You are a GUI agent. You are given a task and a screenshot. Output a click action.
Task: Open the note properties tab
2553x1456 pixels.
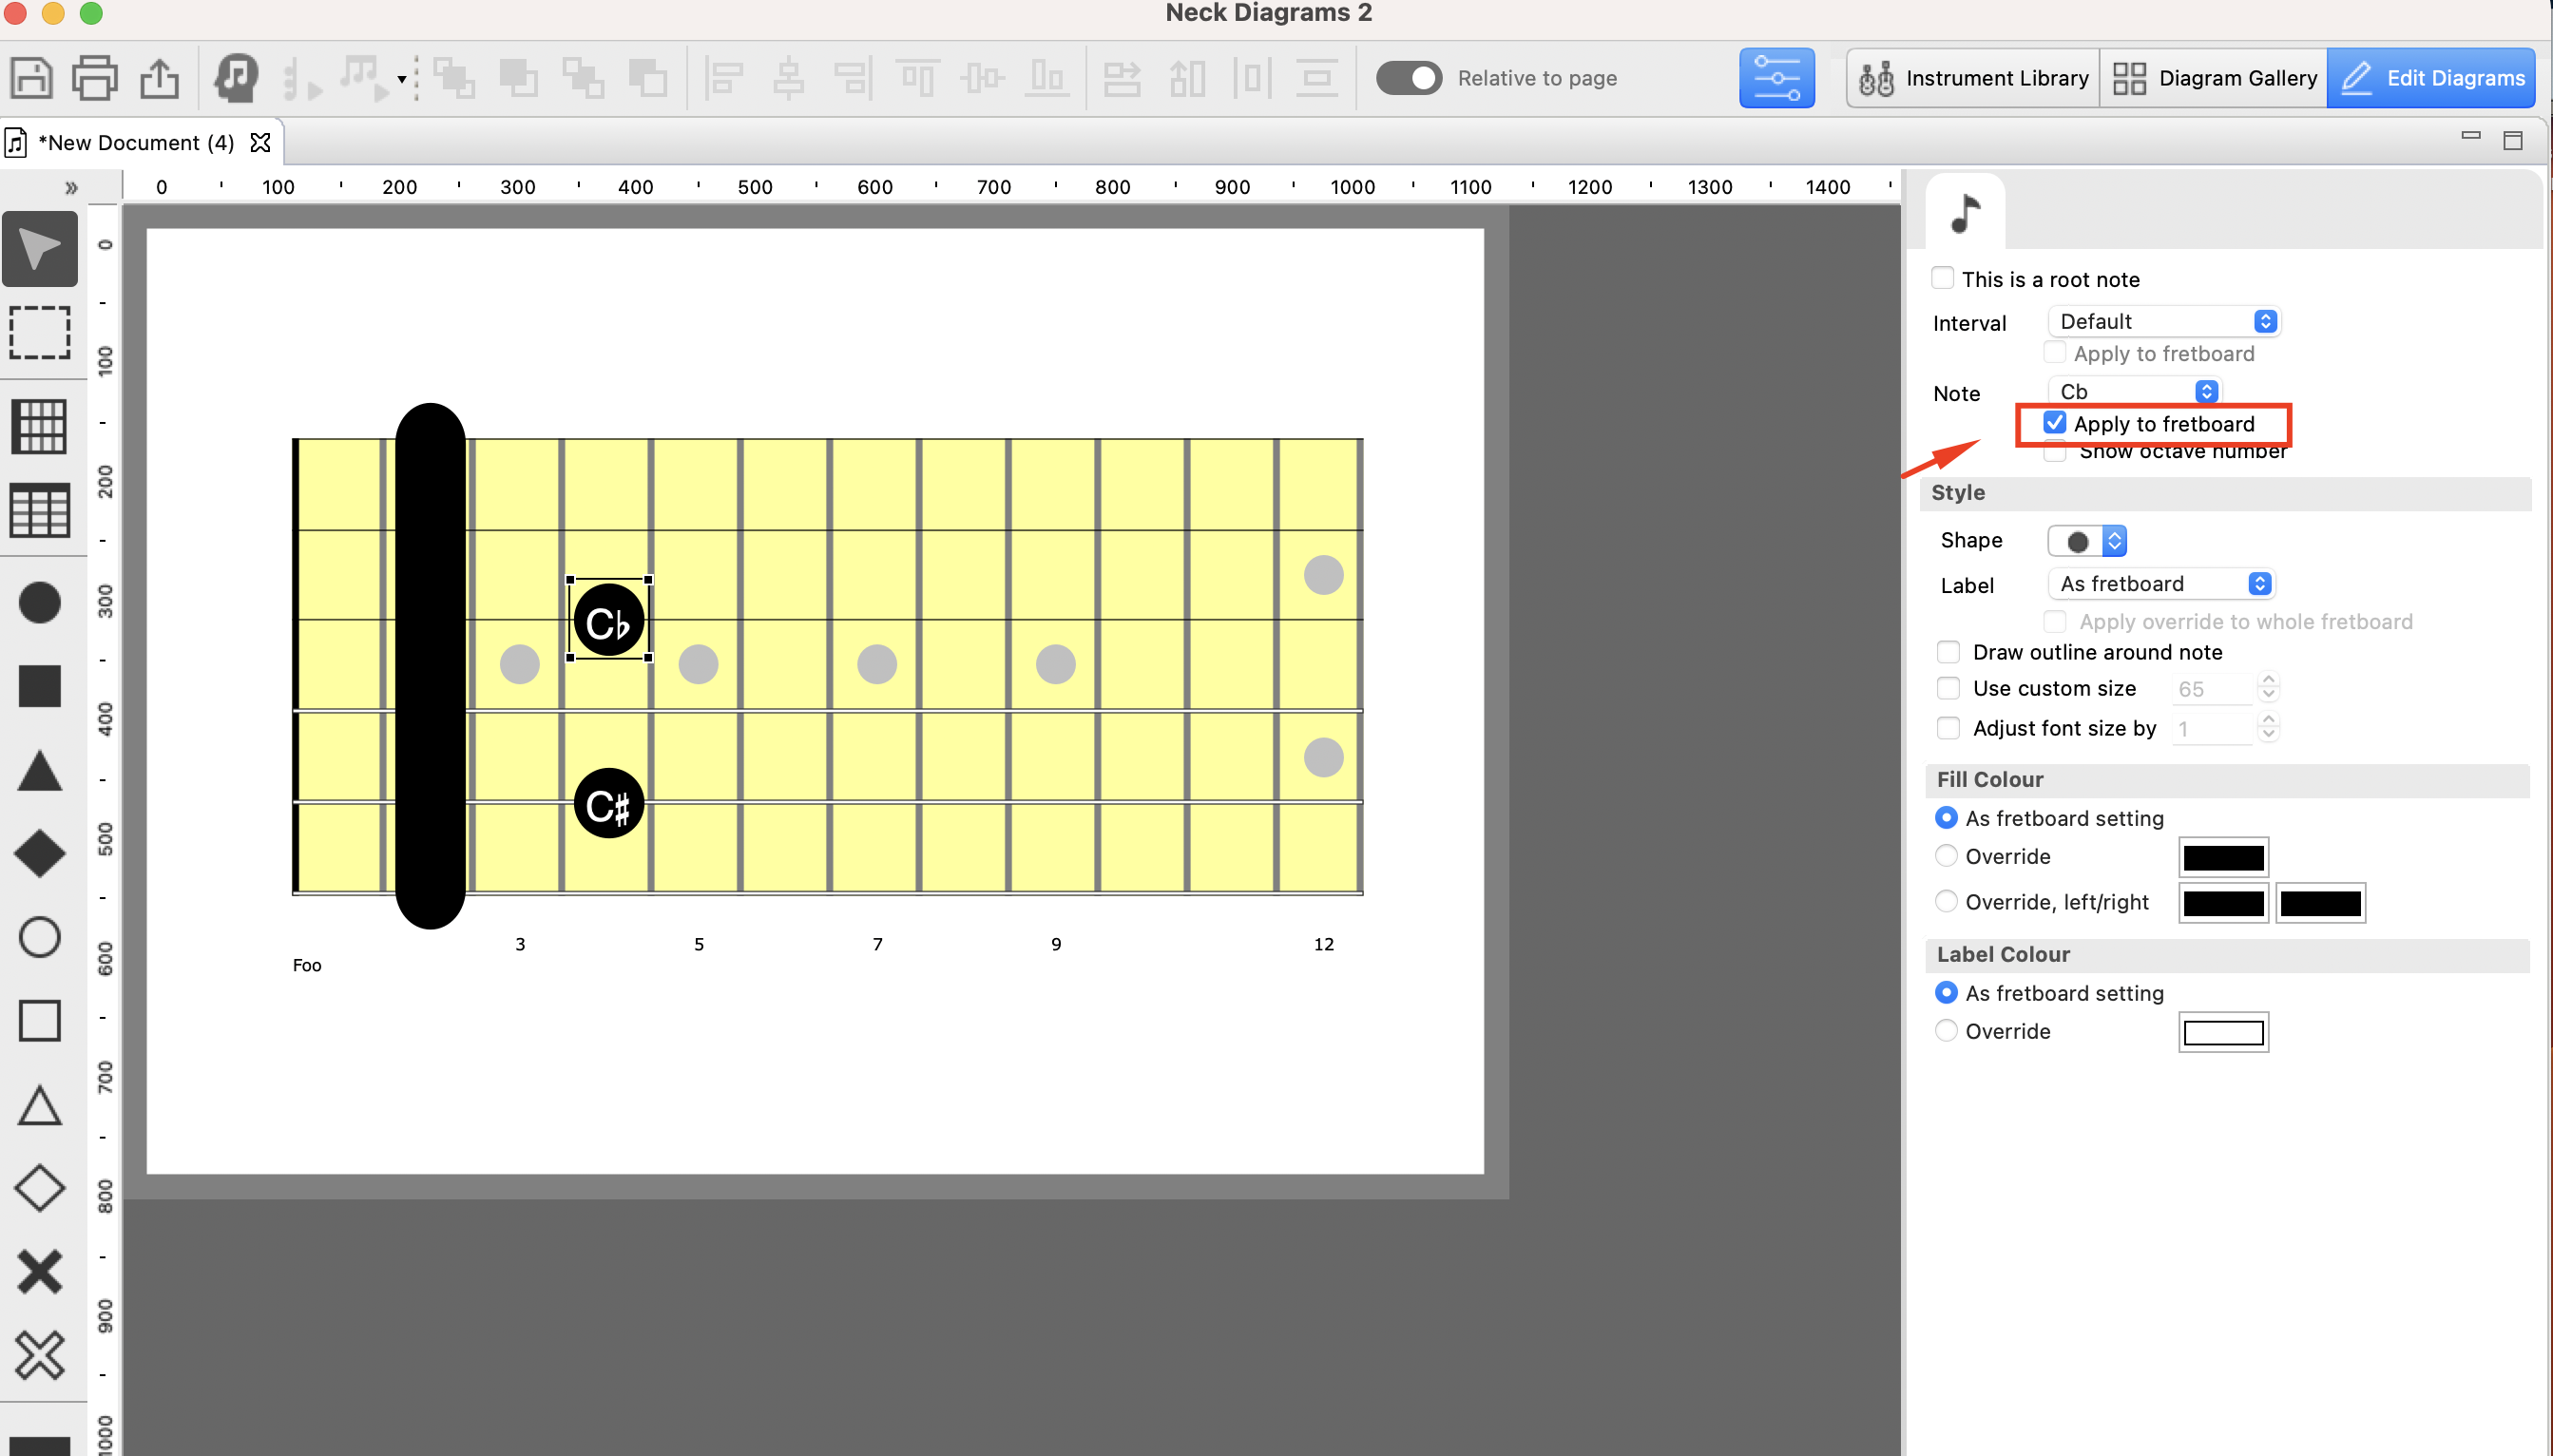click(x=1965, y=213)
